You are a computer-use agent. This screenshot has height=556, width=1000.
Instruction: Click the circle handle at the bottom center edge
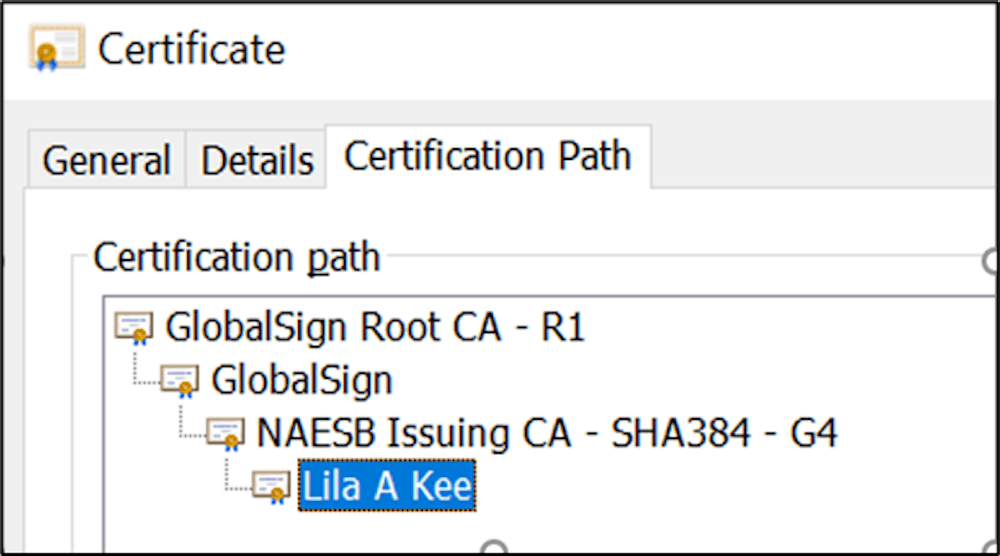point(494,548)
